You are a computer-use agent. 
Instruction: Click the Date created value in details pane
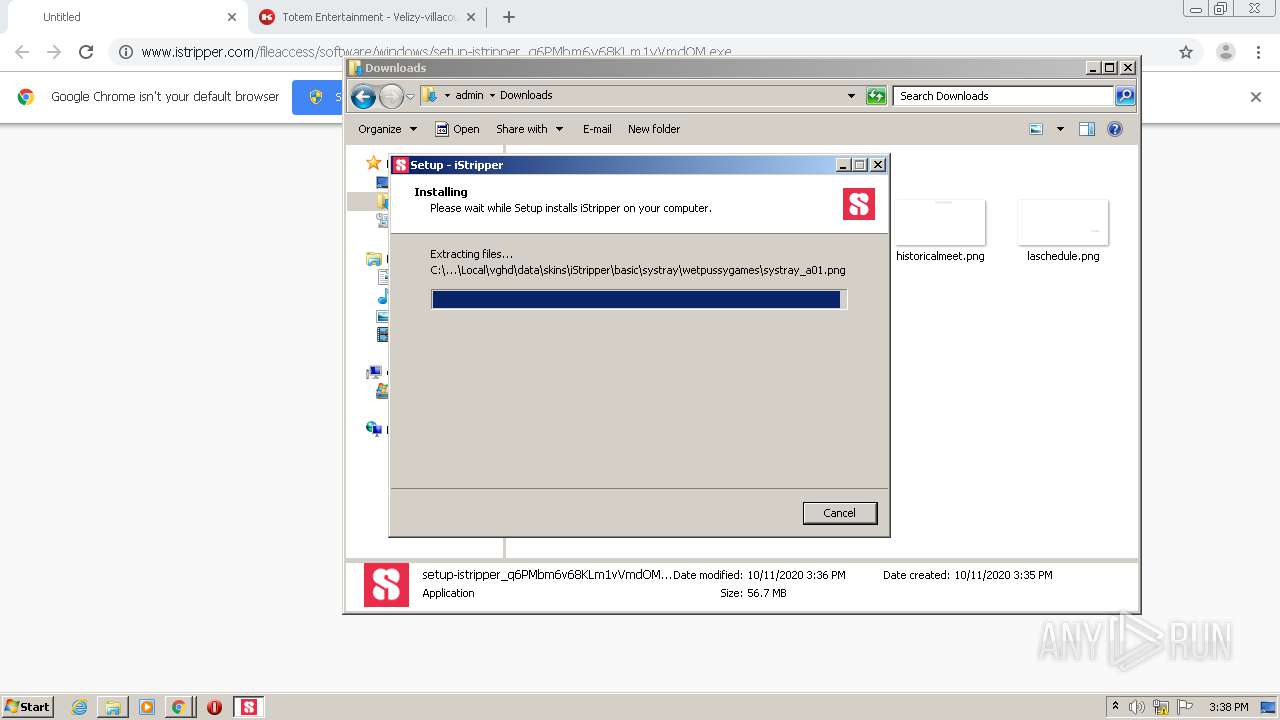click(1003, 575)
